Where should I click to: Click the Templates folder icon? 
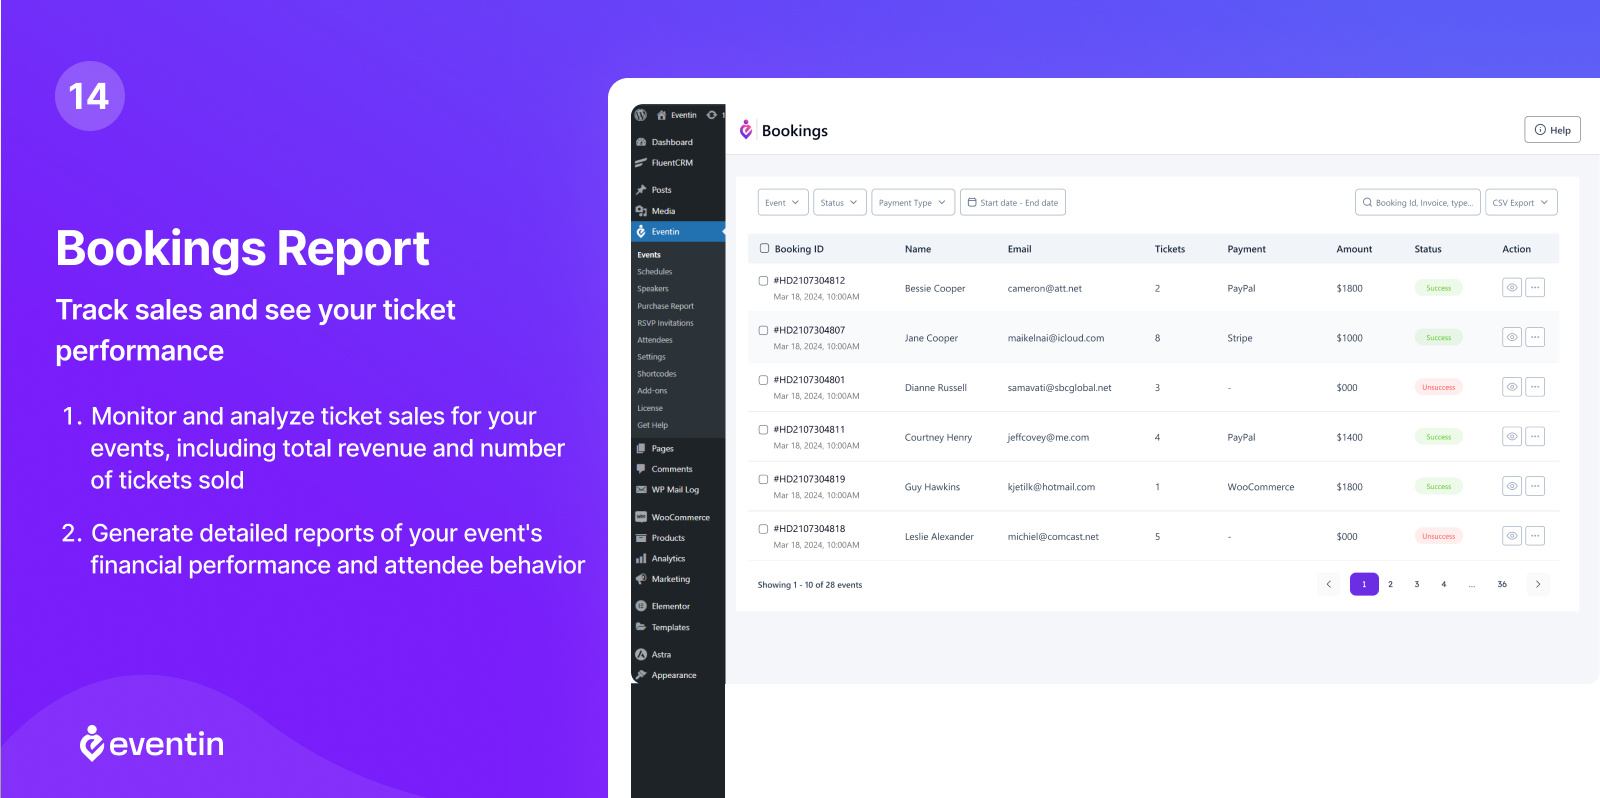coord(641,627)
